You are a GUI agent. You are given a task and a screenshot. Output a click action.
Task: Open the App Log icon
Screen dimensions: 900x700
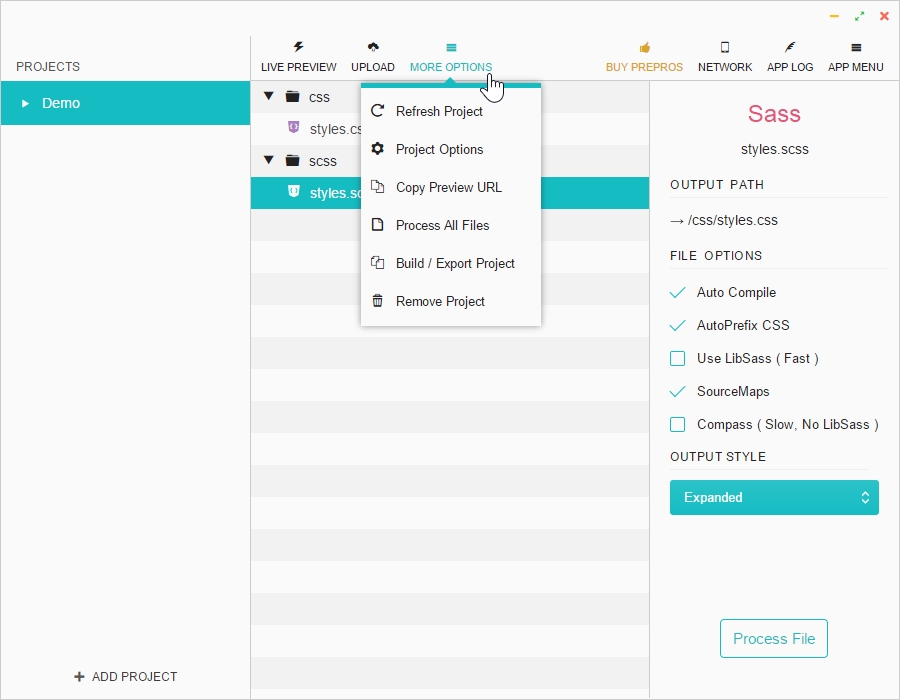(790, 46)
